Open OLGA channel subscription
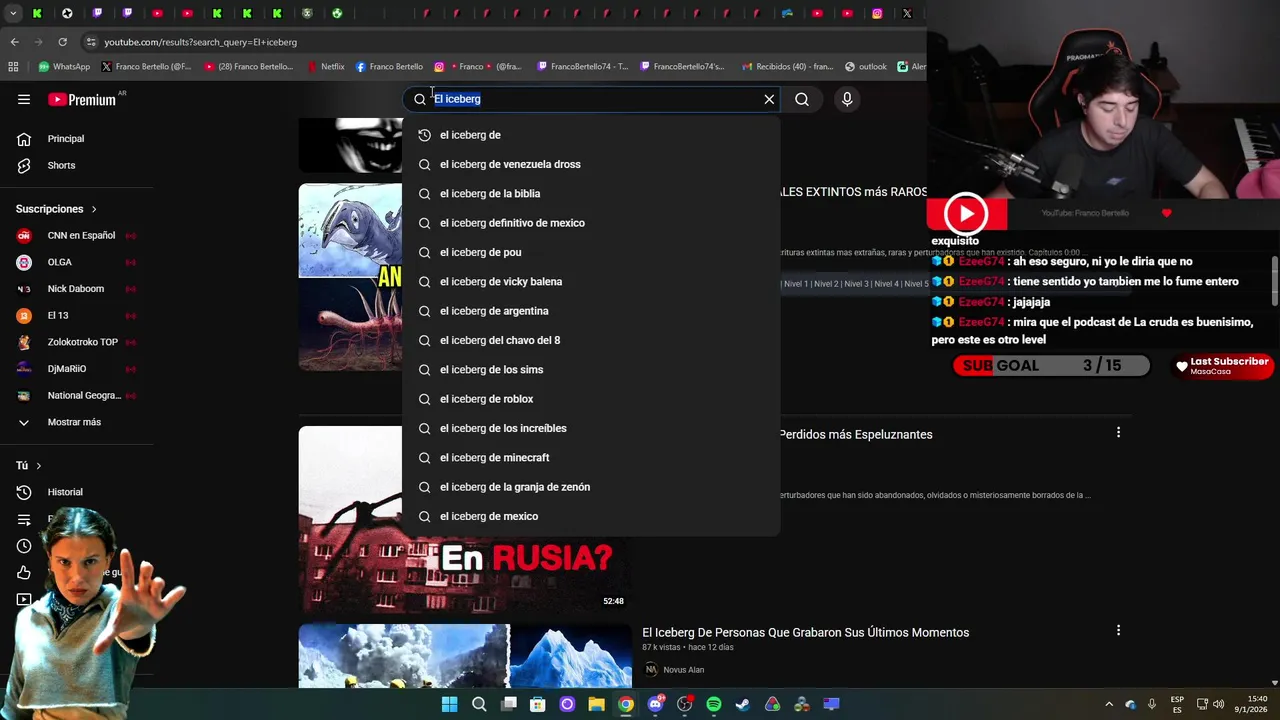Screen dimensions: 1280x720 tap(76, 262)
